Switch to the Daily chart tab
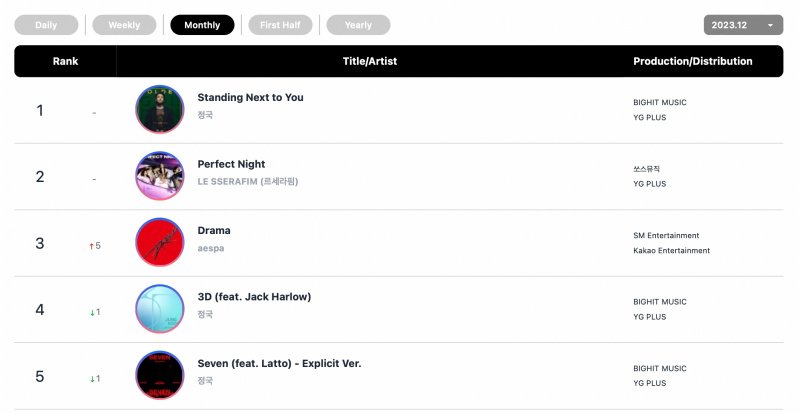Screen dimensions: 800x413 pyautogui.click(x=46, y=25)
